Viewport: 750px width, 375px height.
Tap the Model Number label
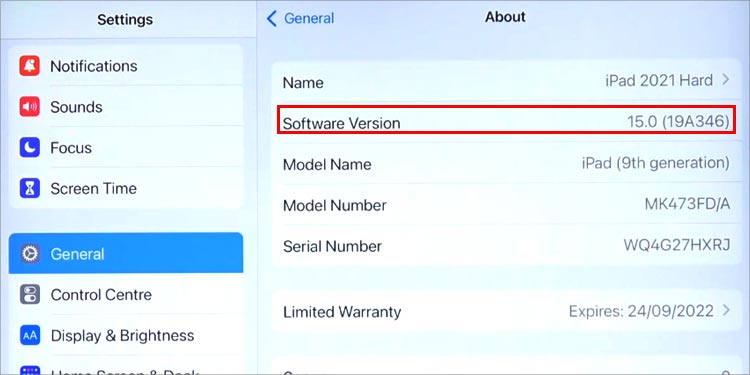tap(335, 206)
